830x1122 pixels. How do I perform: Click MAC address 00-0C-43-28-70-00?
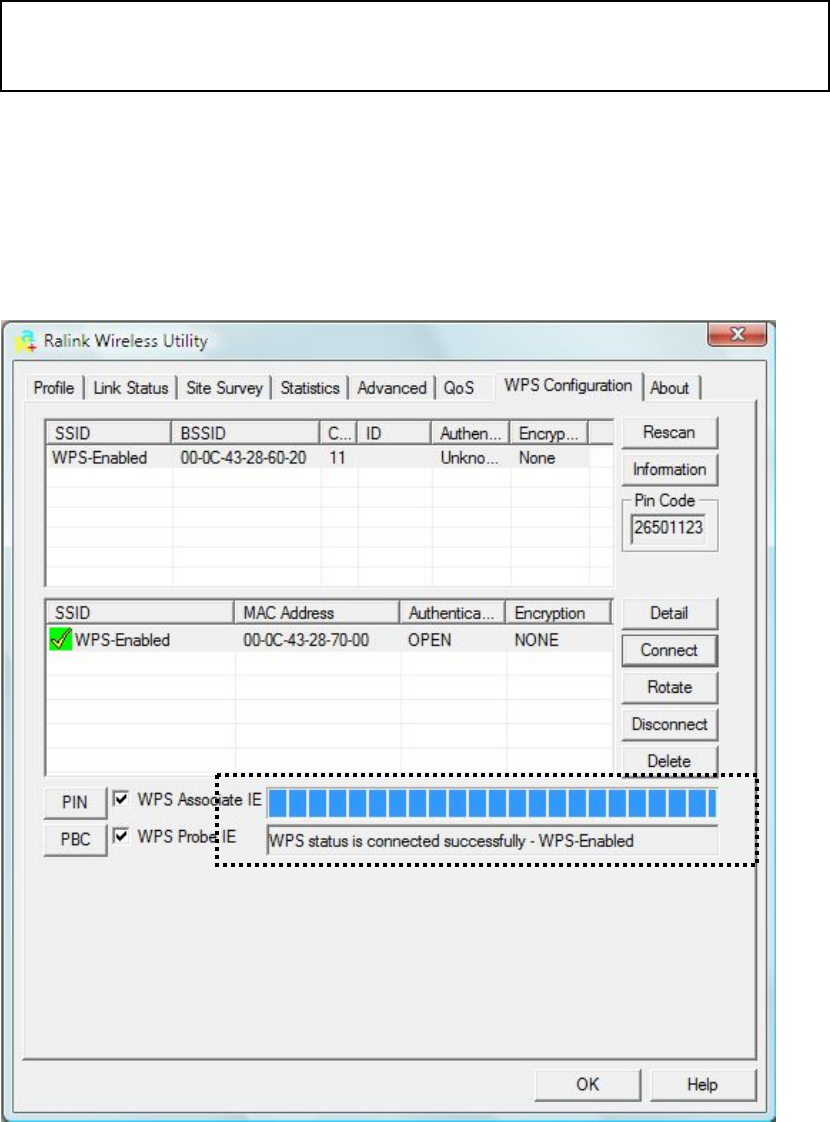click(306, 640)
